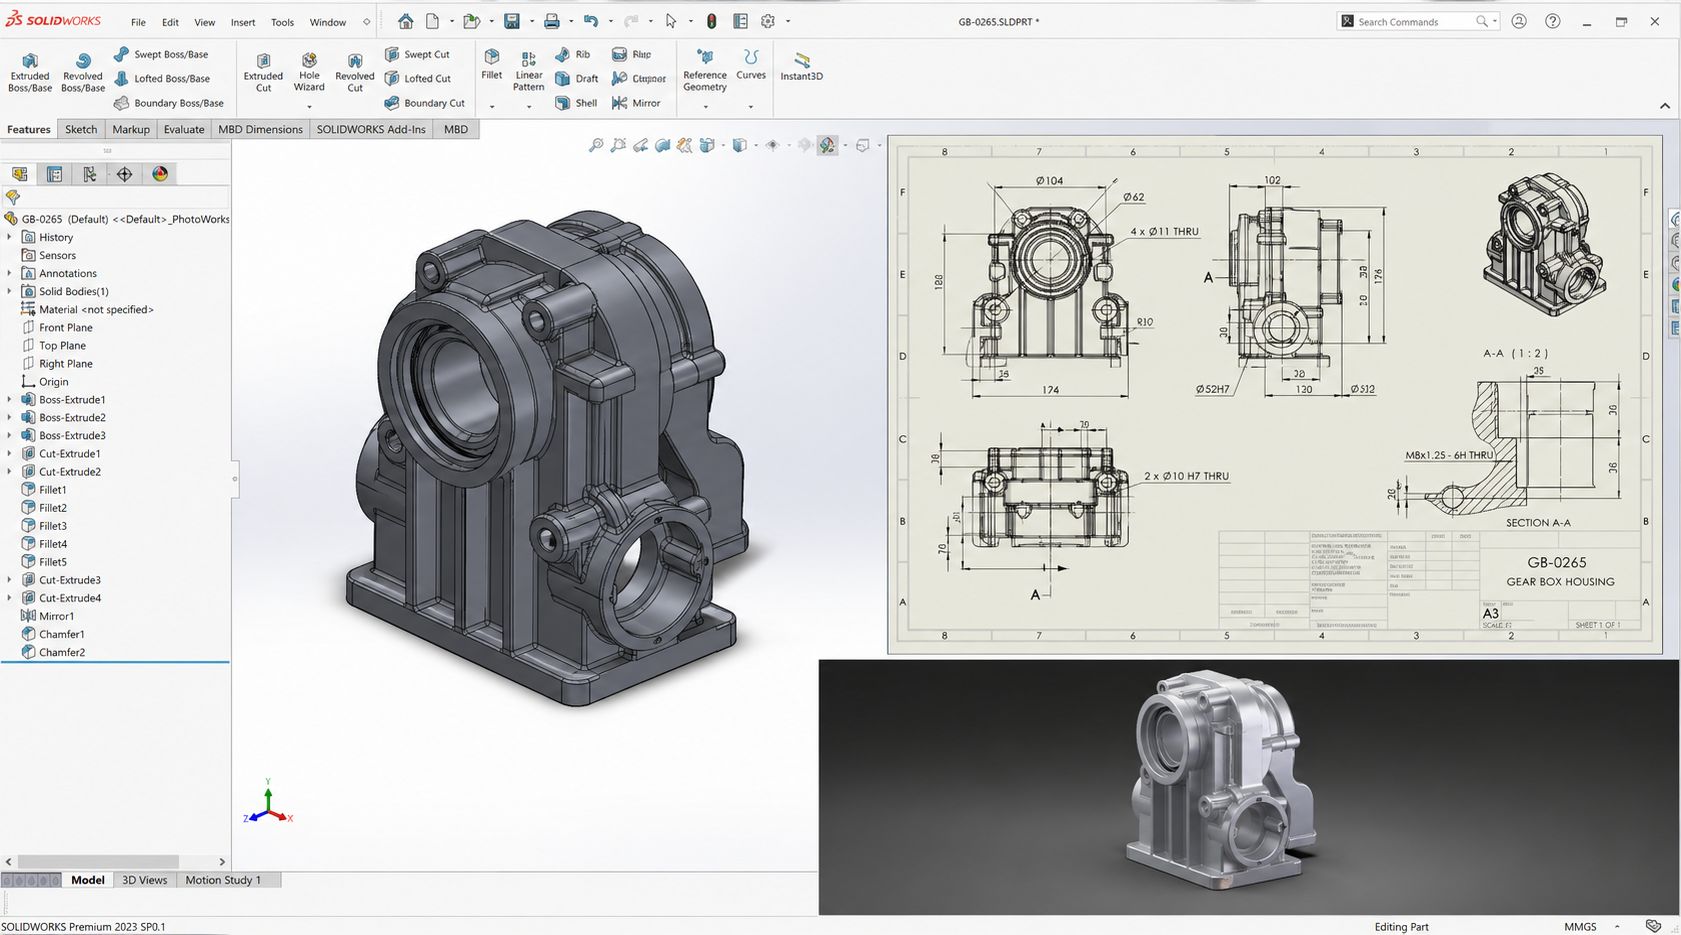This screenshot has width=1681, height=935.
Task: Click the Boundary Cut button
Action: click(425, 103)
